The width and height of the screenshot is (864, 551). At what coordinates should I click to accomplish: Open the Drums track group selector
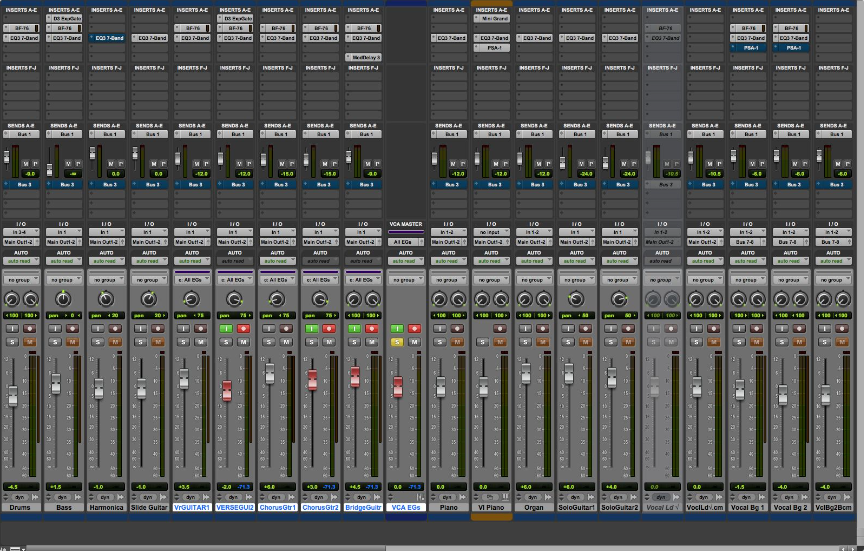(x=21, y=280)
